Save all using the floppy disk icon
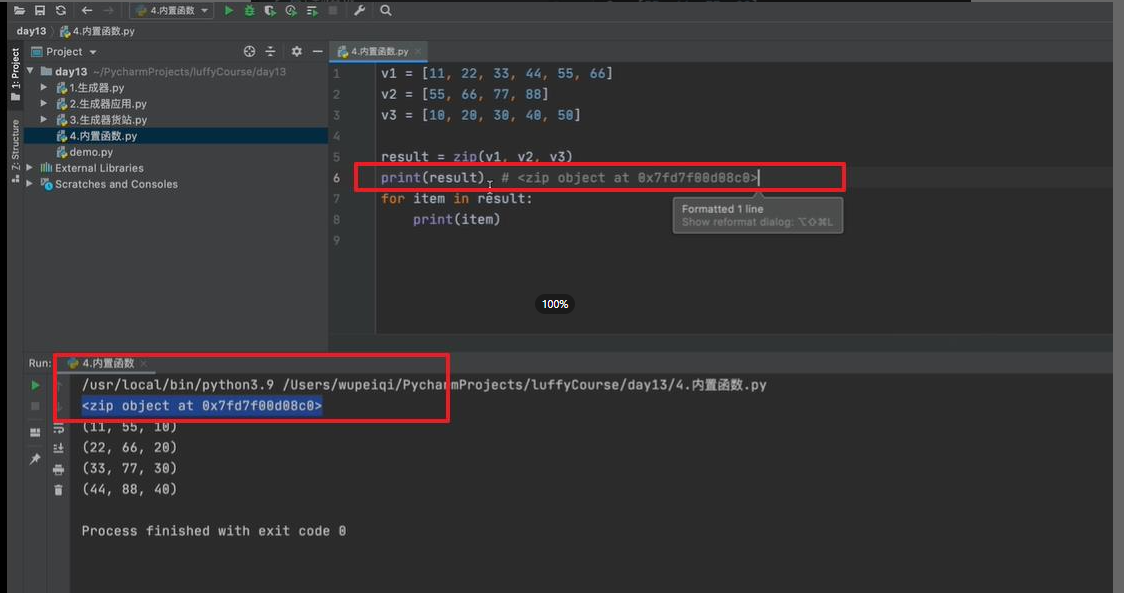 pos(40,10)
